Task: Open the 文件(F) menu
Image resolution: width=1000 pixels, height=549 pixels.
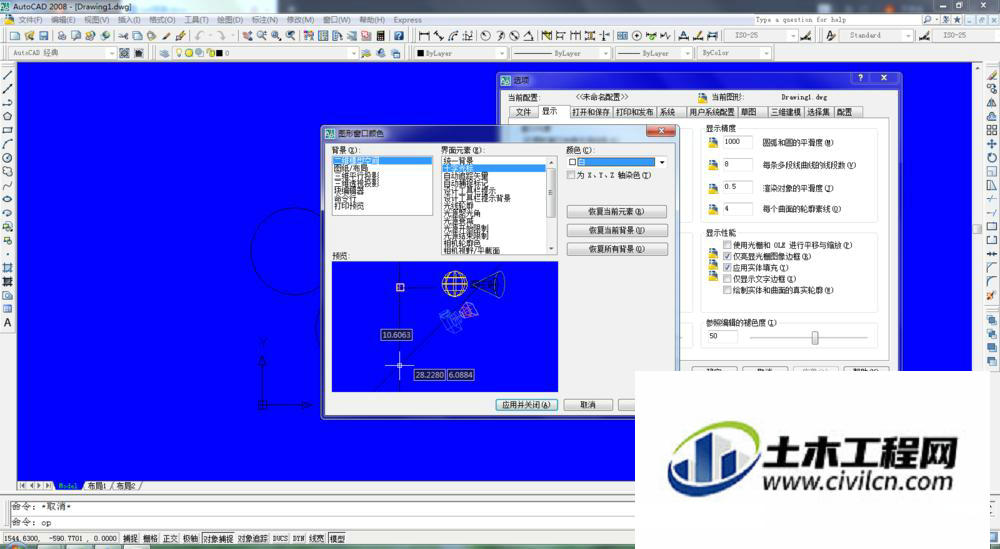Action: point(30,20)
